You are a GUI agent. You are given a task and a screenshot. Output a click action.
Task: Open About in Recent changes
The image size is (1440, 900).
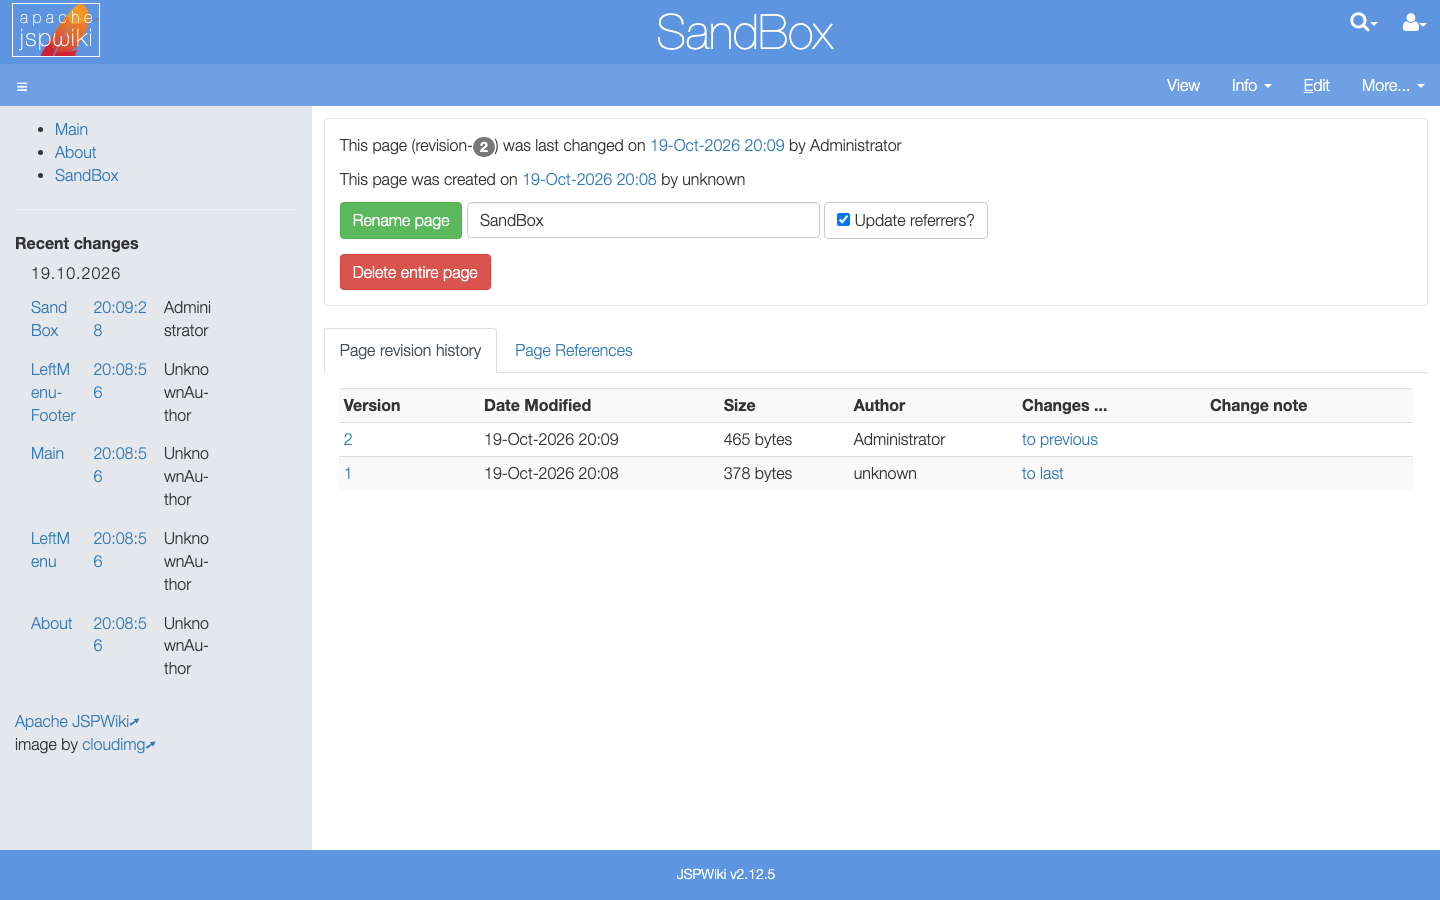pyautogui.click(x=51, y=623)
